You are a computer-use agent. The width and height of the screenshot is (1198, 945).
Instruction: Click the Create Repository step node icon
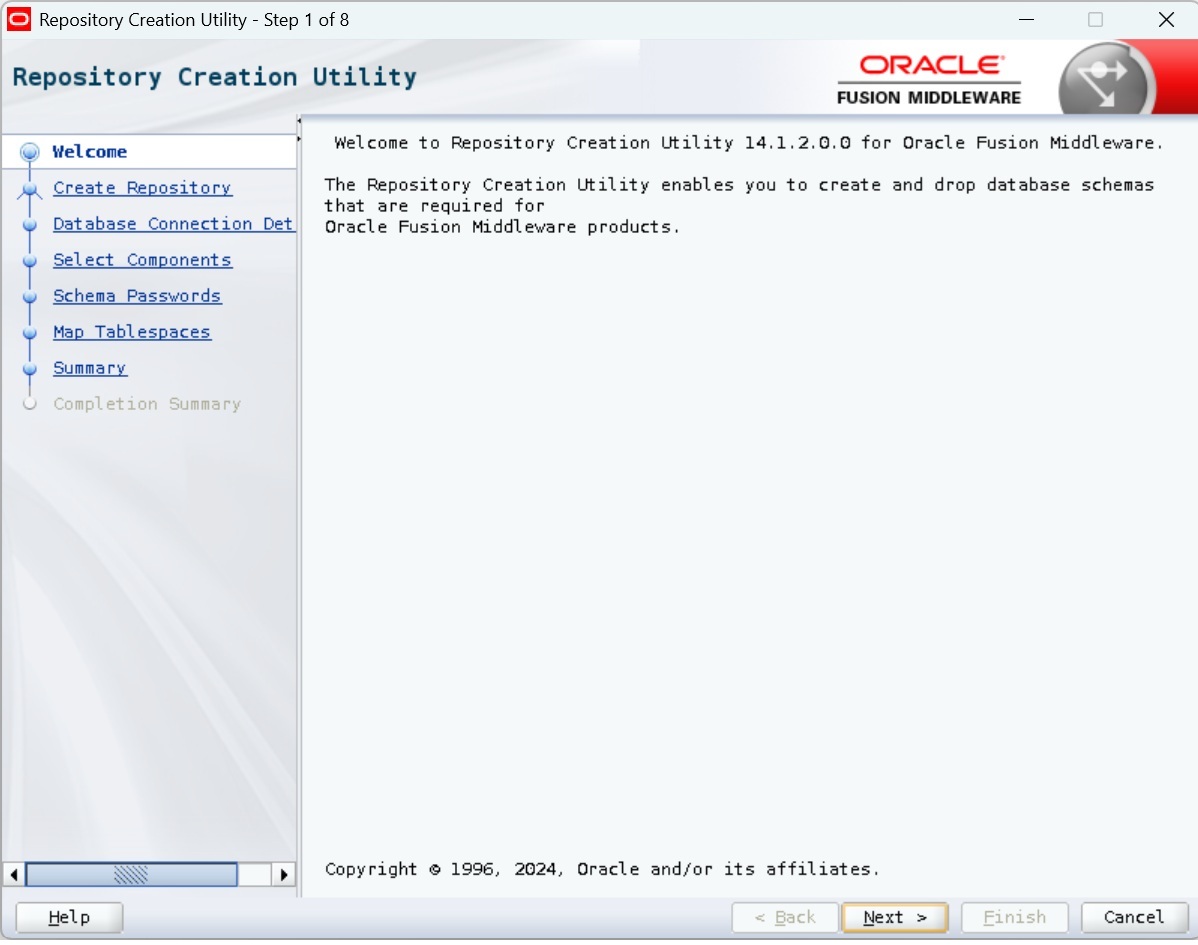[x=30, y=189]
